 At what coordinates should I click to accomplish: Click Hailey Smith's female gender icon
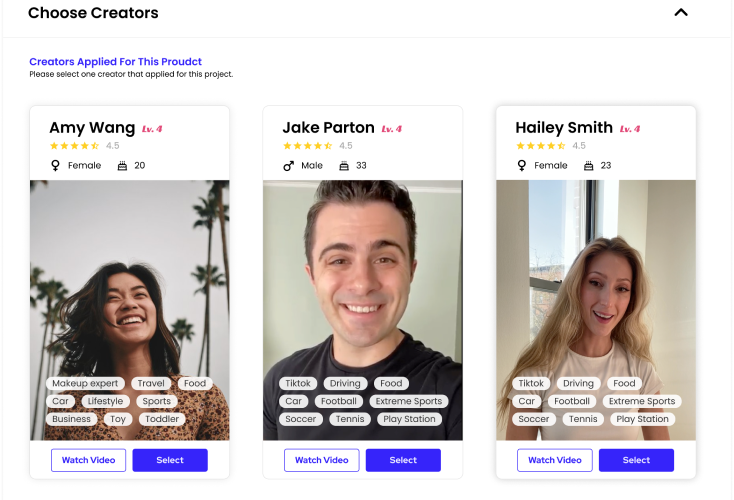(x=521, y=165)
